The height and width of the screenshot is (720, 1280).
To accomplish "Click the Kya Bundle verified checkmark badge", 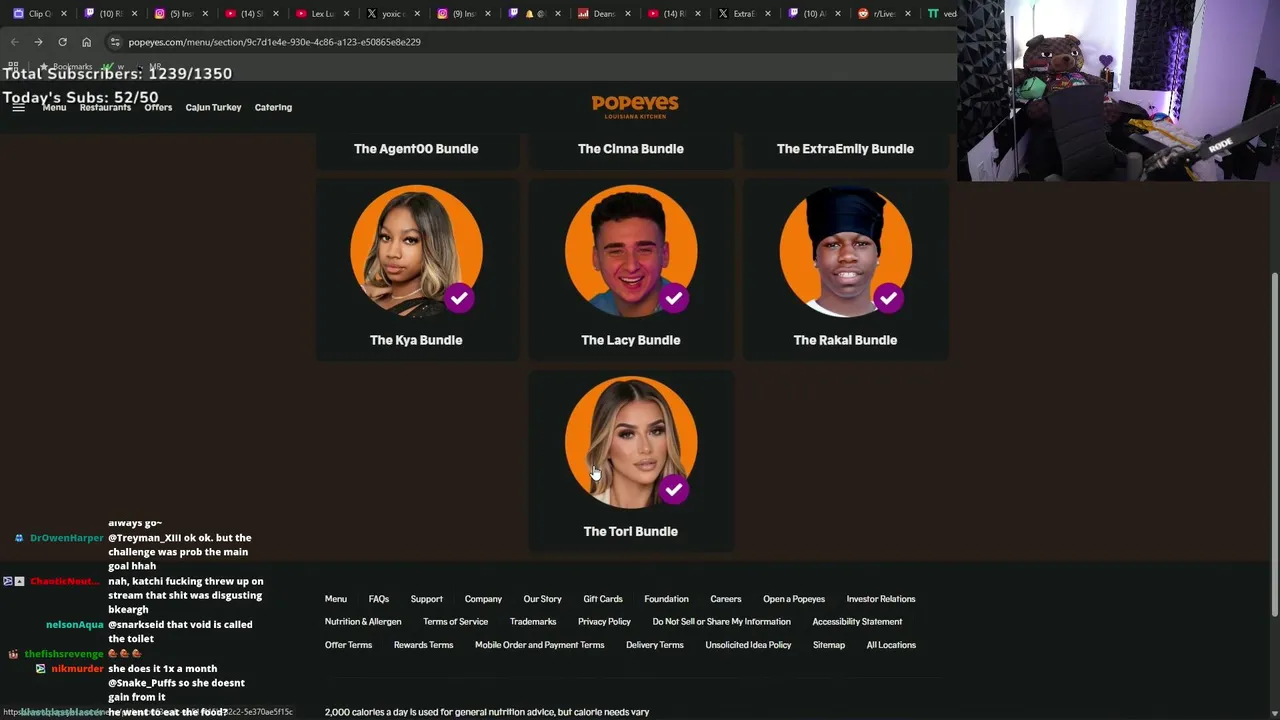I will coord(459,298).
